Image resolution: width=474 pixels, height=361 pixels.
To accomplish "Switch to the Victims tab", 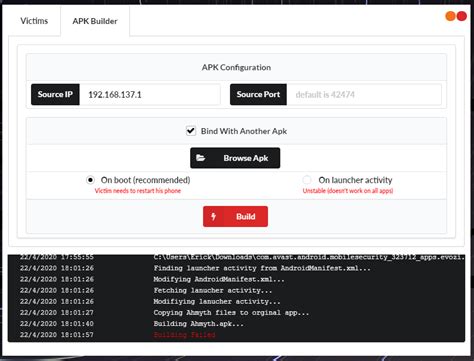I will [34, 21].
